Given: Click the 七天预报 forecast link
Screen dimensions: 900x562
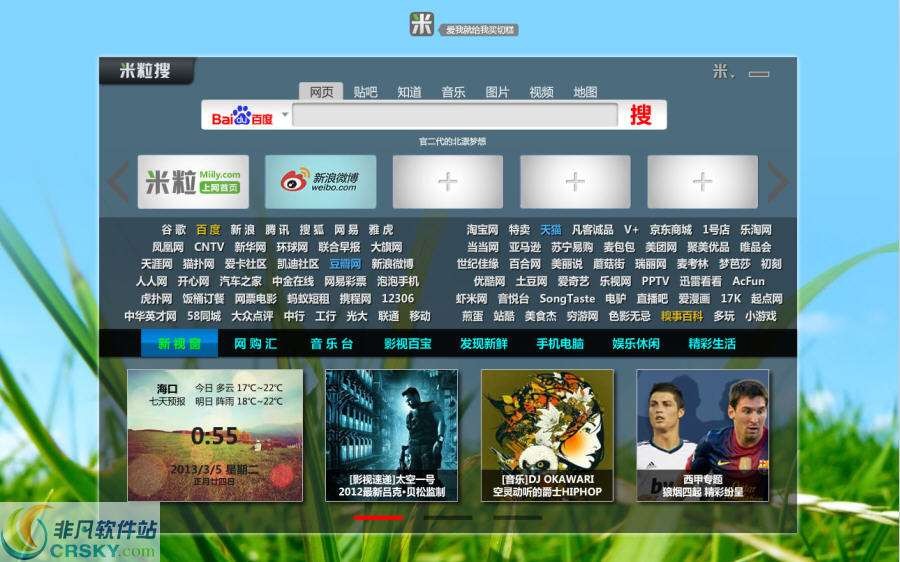Looking at the screenshot, I should [x=167, y=401].
